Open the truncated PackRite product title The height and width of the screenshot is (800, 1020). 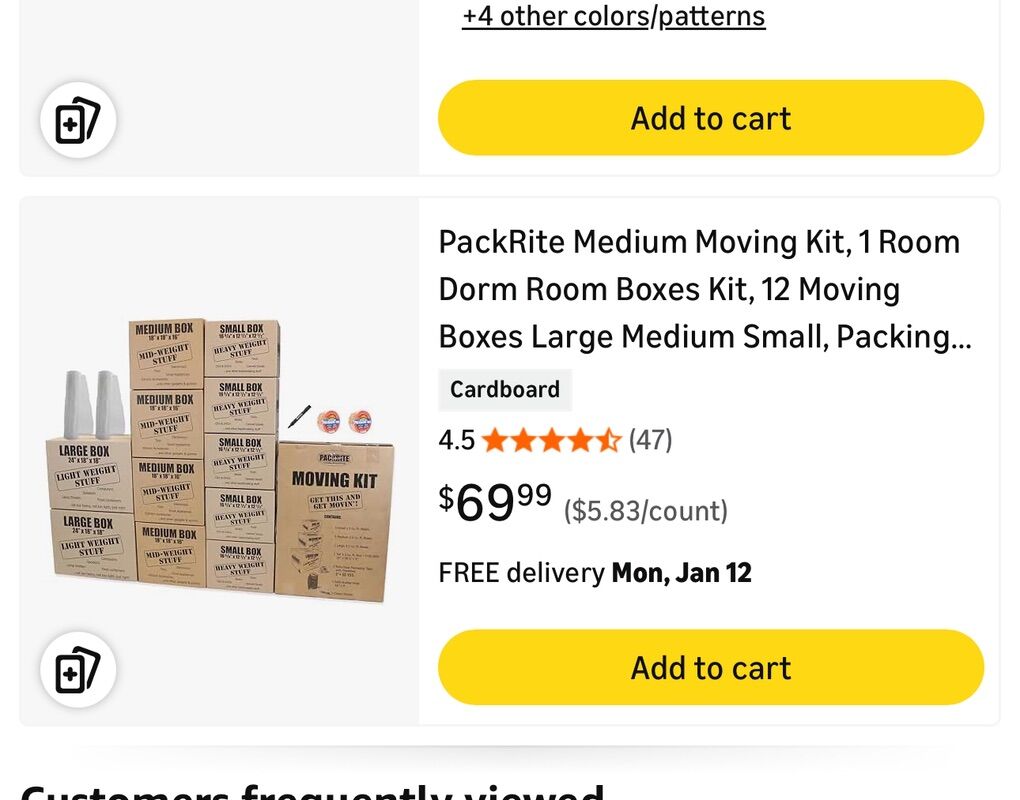(x=700, y=289)
